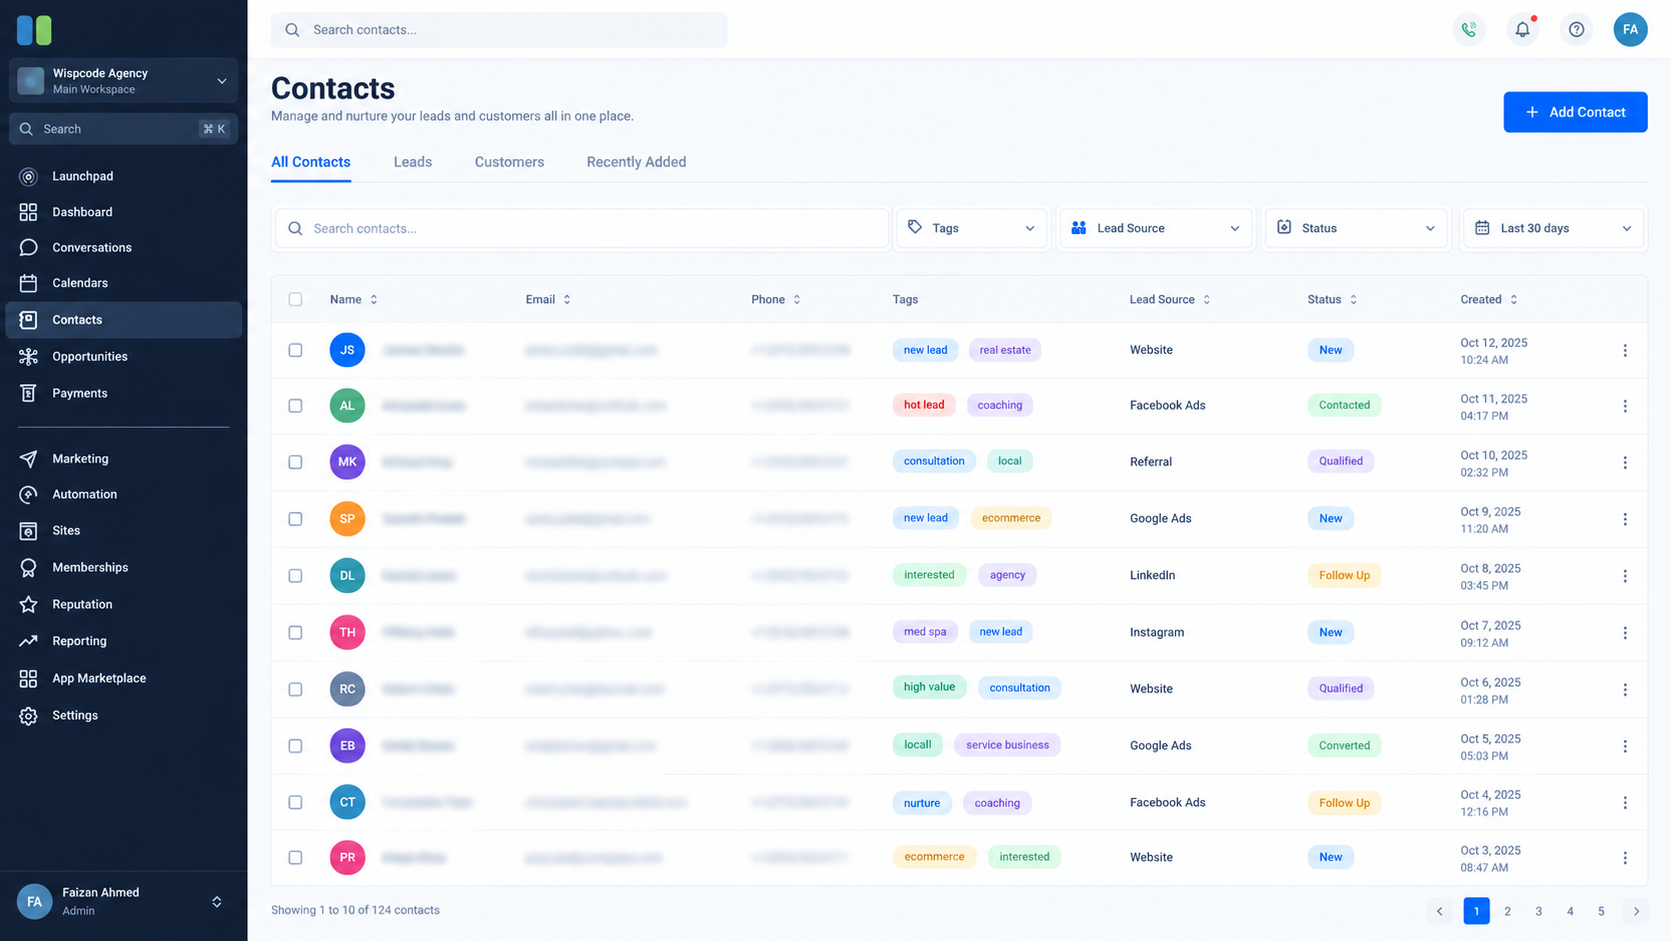Check the box for contact JS
The image size is (1671, 941).
pos(295,350)
